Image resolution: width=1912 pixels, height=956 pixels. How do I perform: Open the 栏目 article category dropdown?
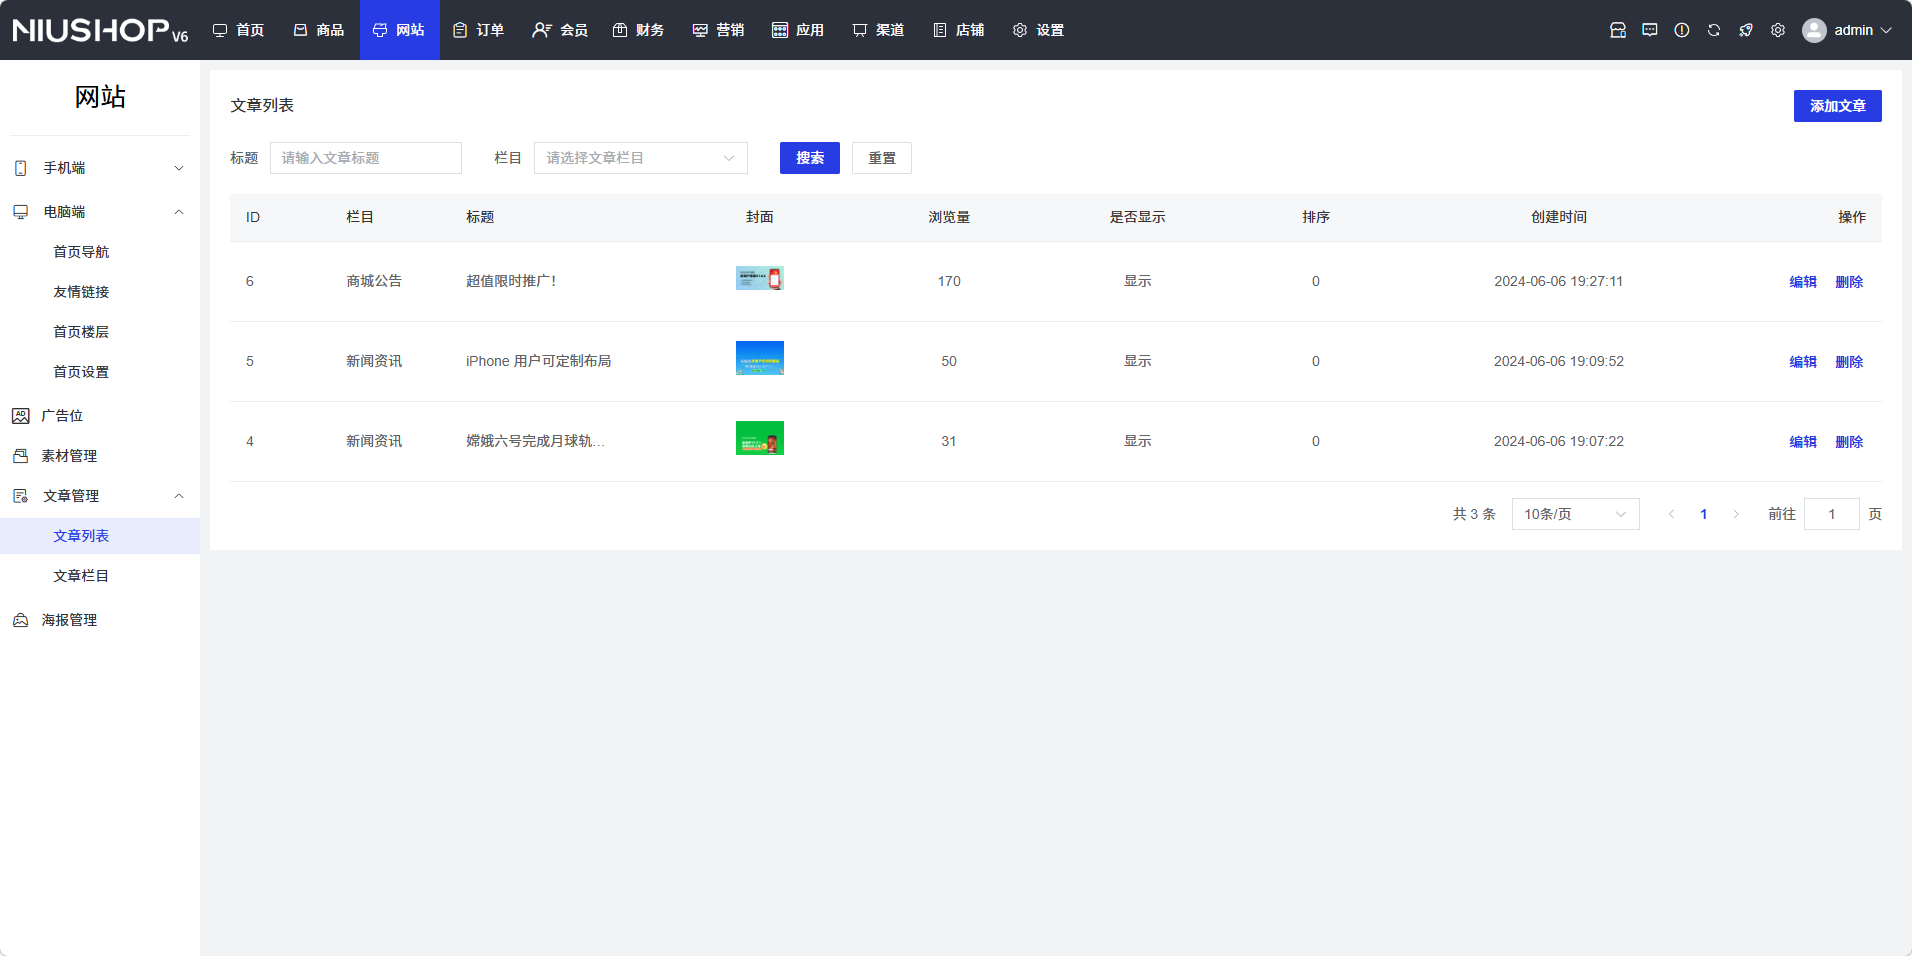(640, 158)
